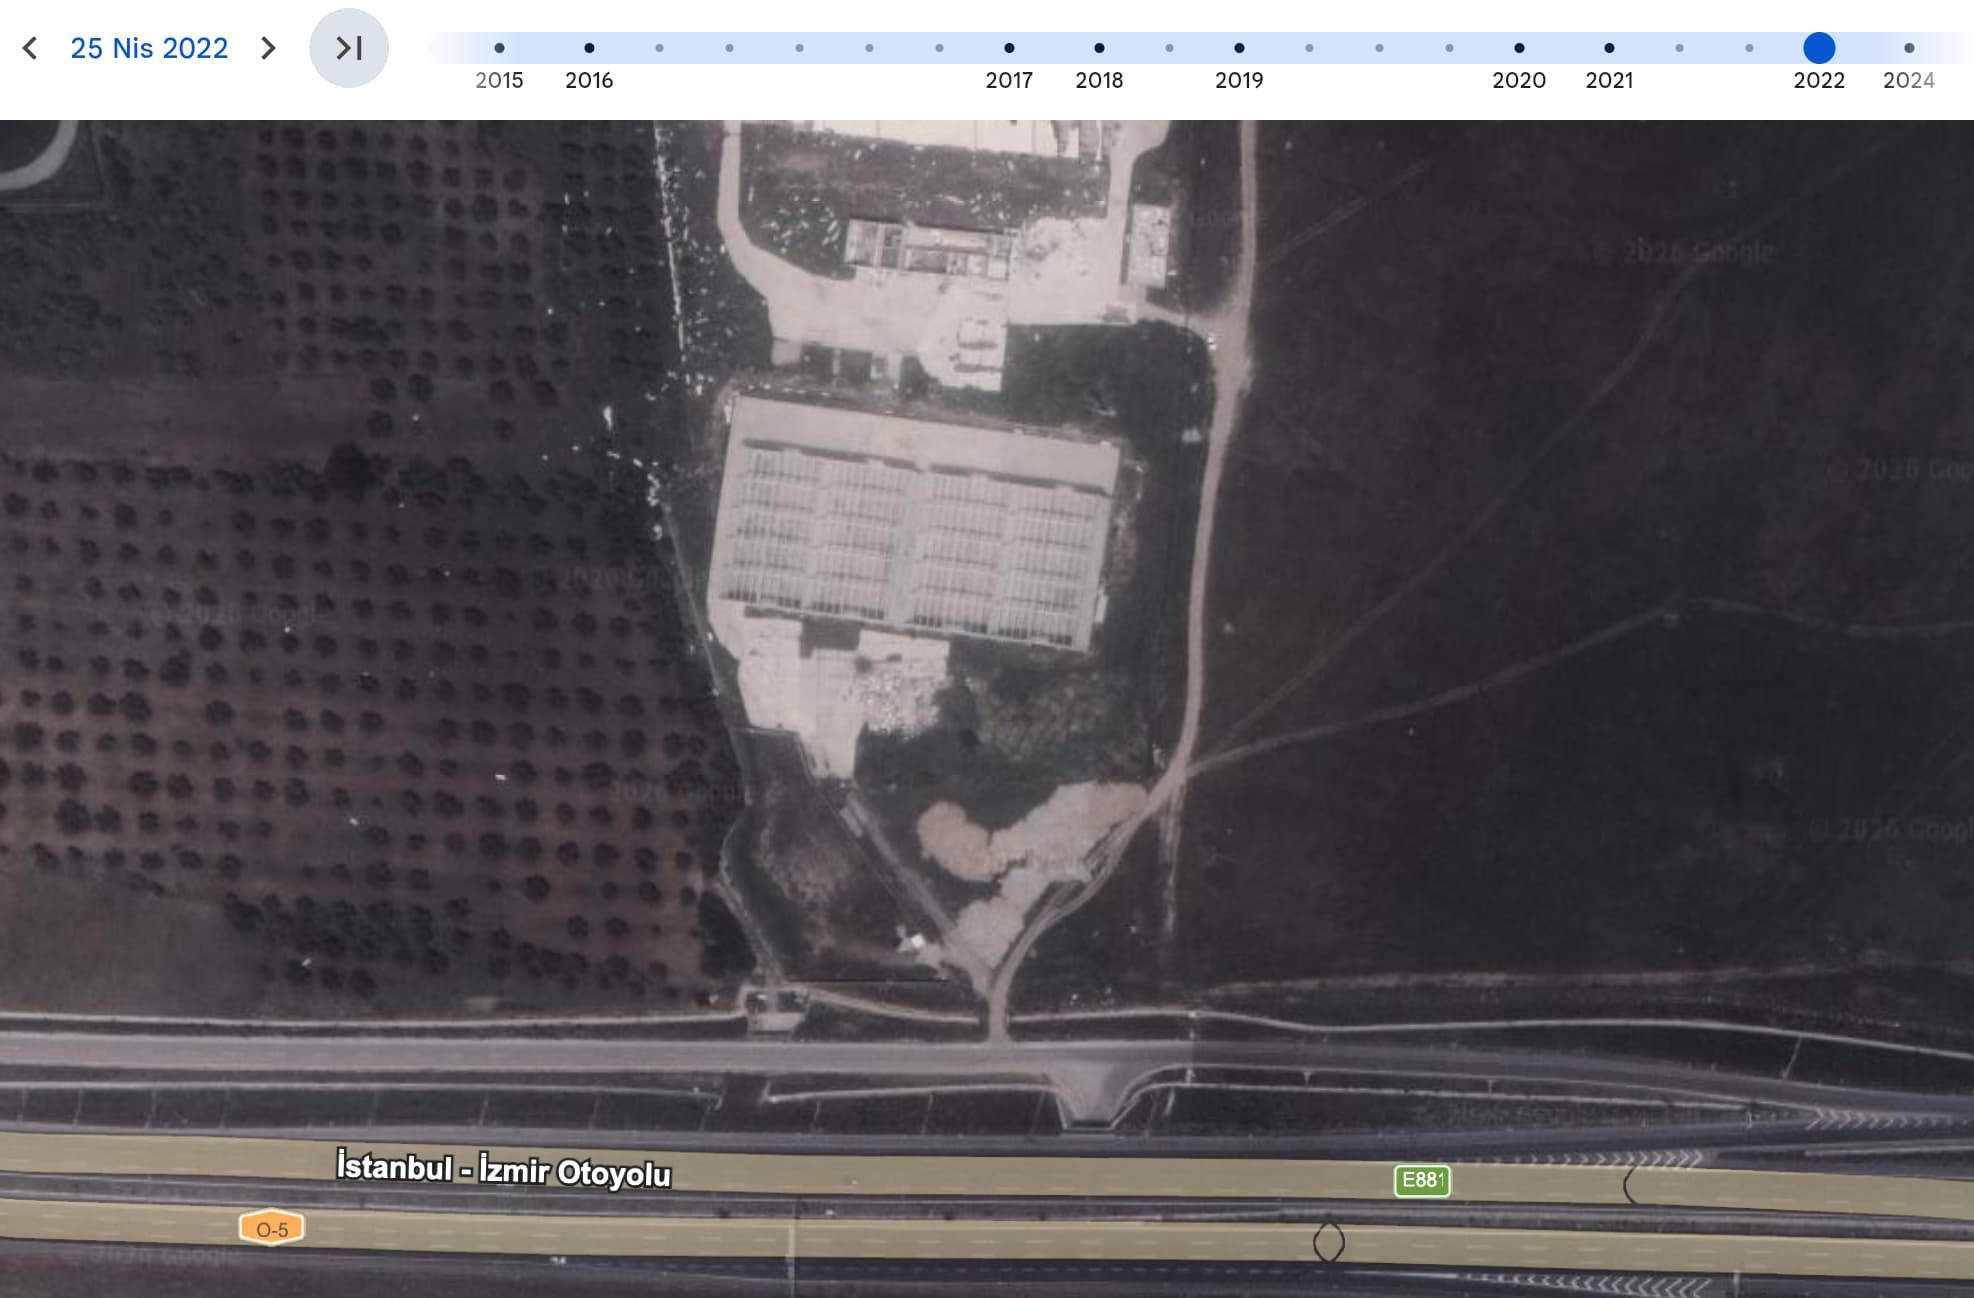
Task: Select the 2021 timeline marker
Action: (1609, 48)
